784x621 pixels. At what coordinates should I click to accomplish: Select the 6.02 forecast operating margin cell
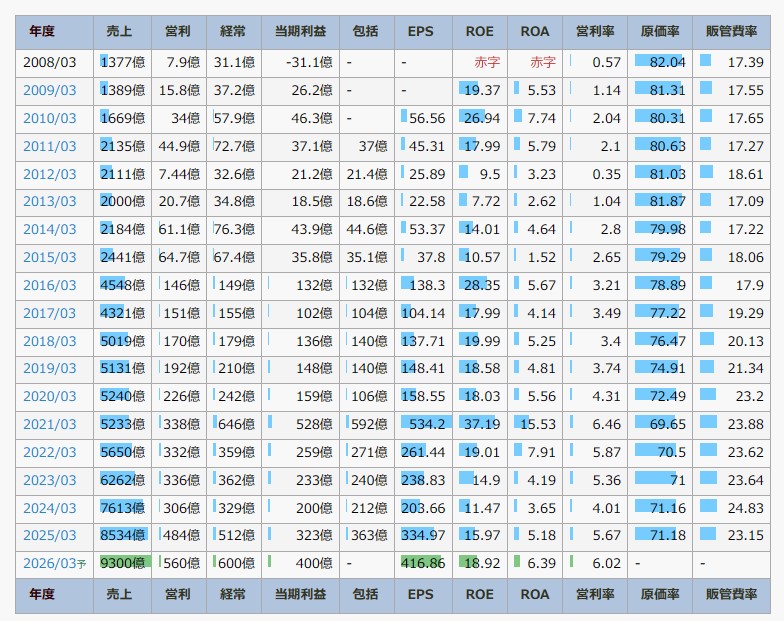tap(594, 564)
